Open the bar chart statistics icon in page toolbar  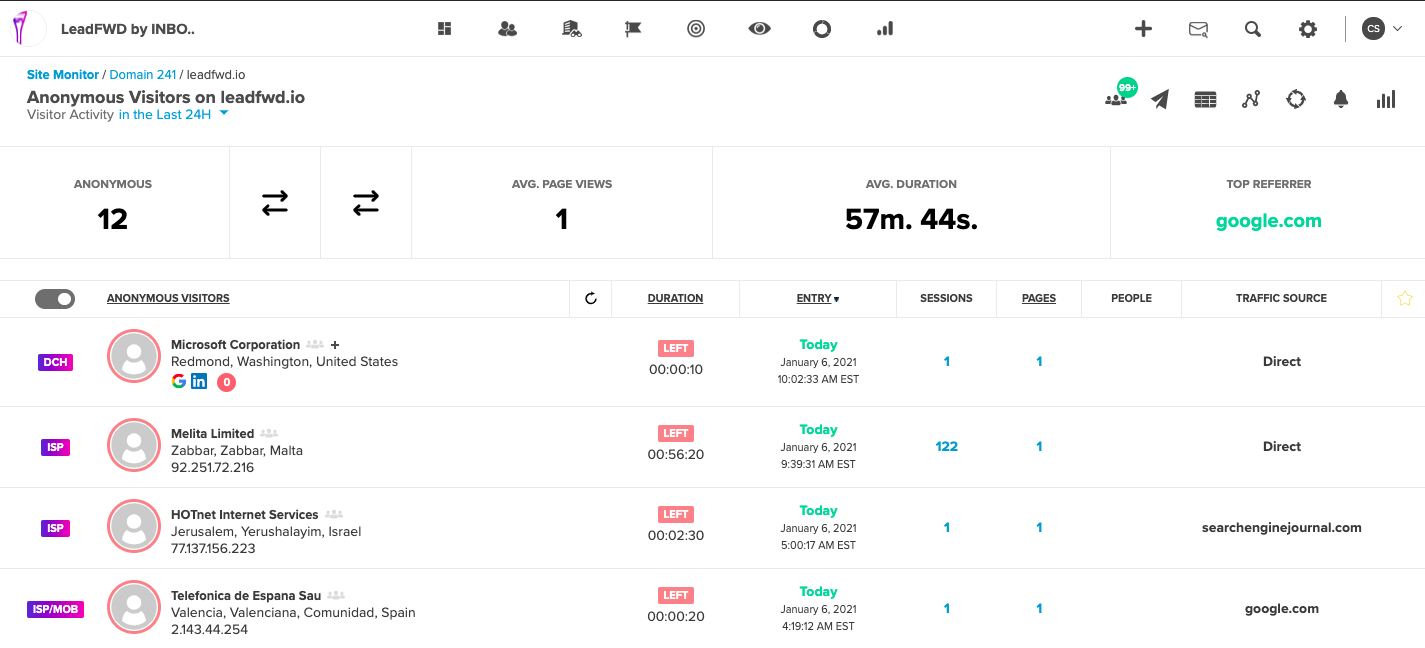[x=1386, y=99]
